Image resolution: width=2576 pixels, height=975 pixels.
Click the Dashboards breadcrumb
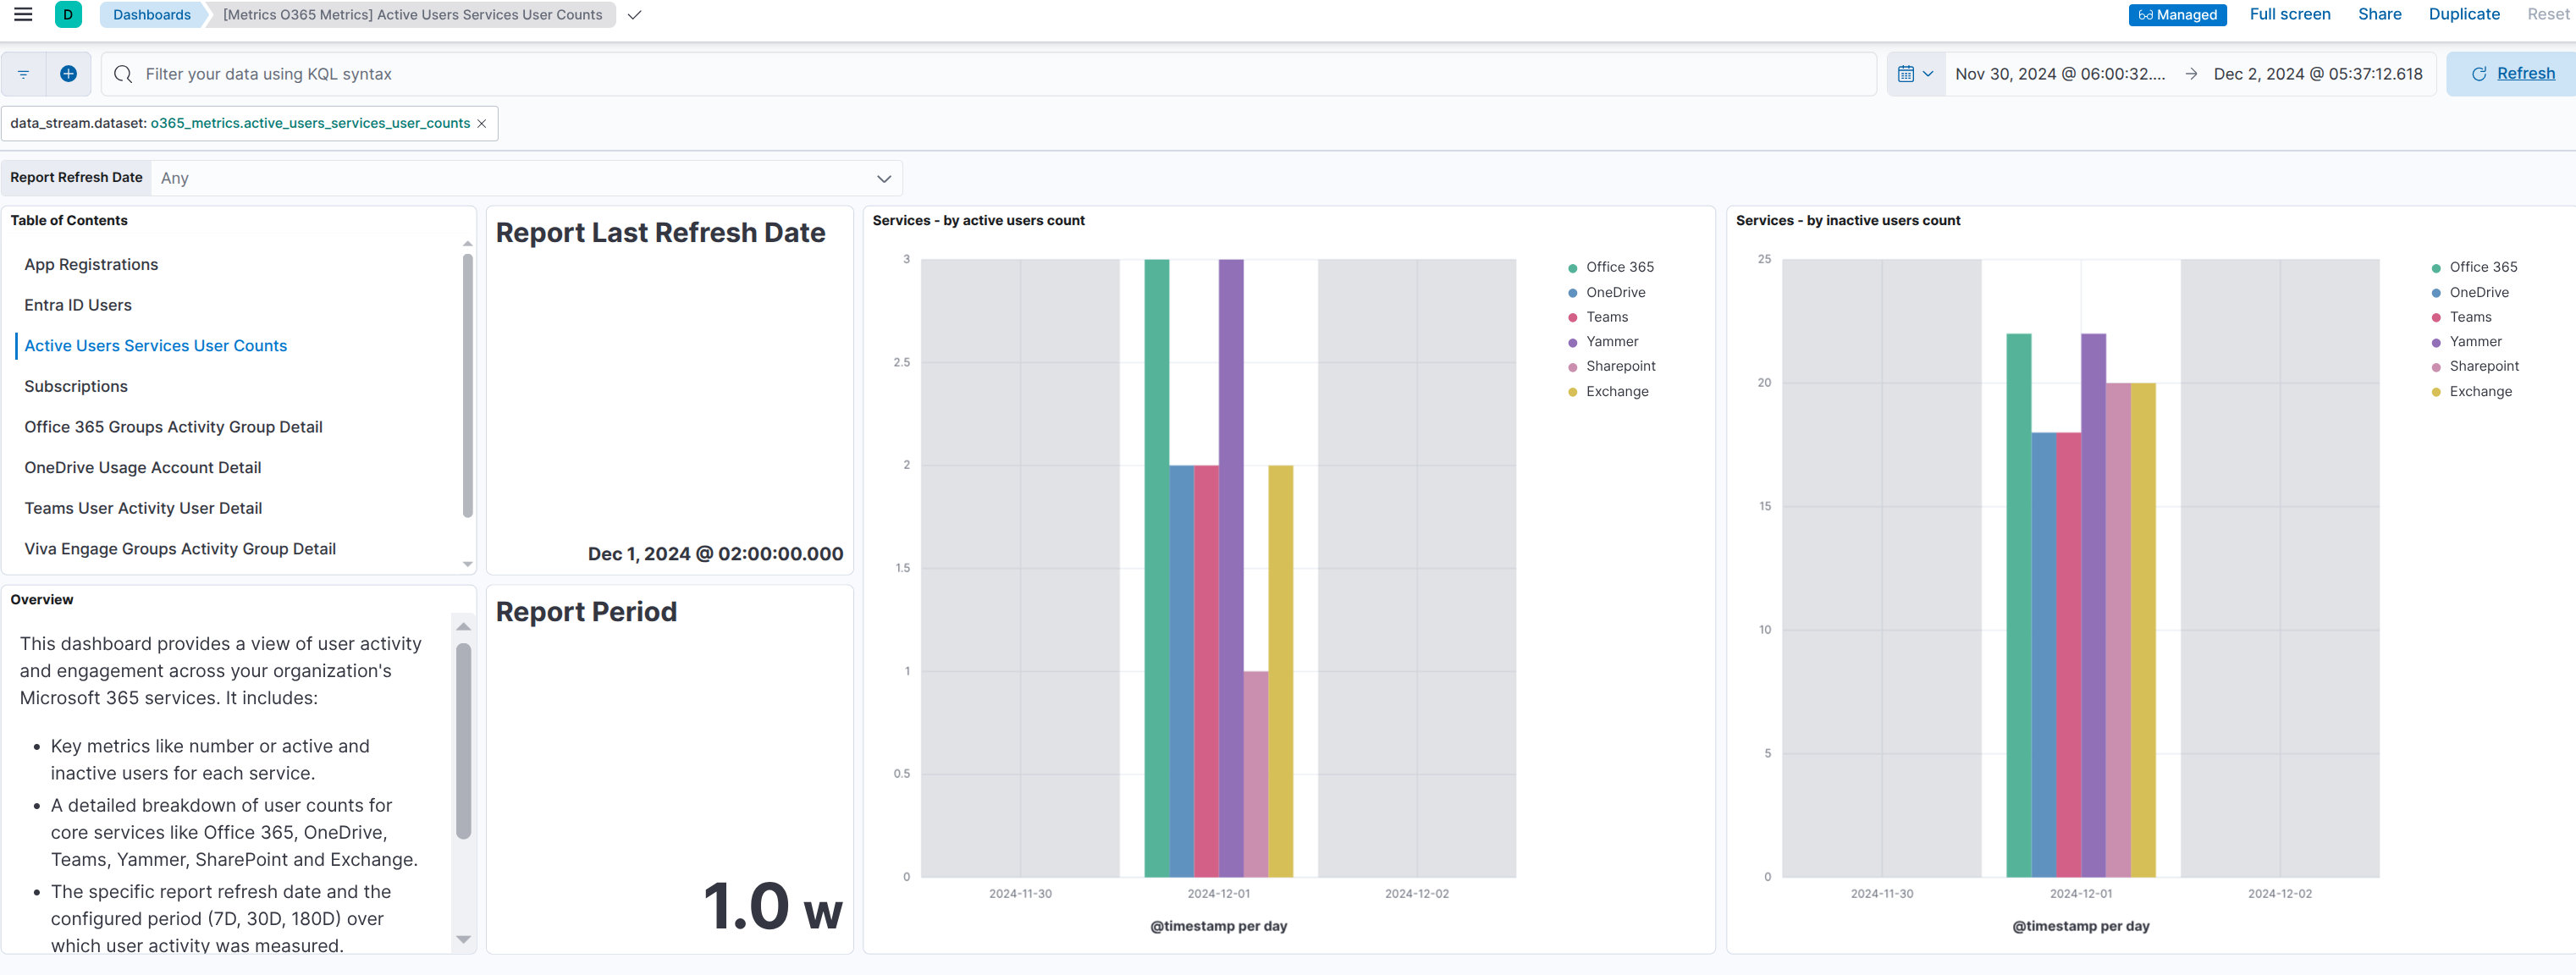click(x=151, y=14)
